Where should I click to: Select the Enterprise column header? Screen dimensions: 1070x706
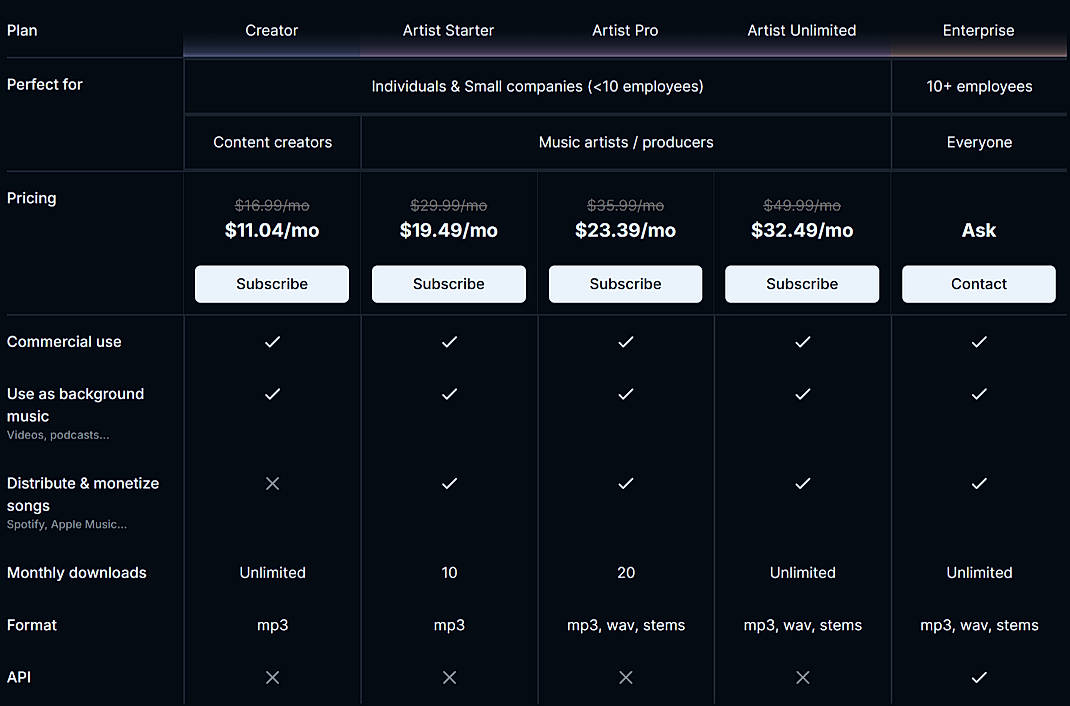(x=979, y=31)
